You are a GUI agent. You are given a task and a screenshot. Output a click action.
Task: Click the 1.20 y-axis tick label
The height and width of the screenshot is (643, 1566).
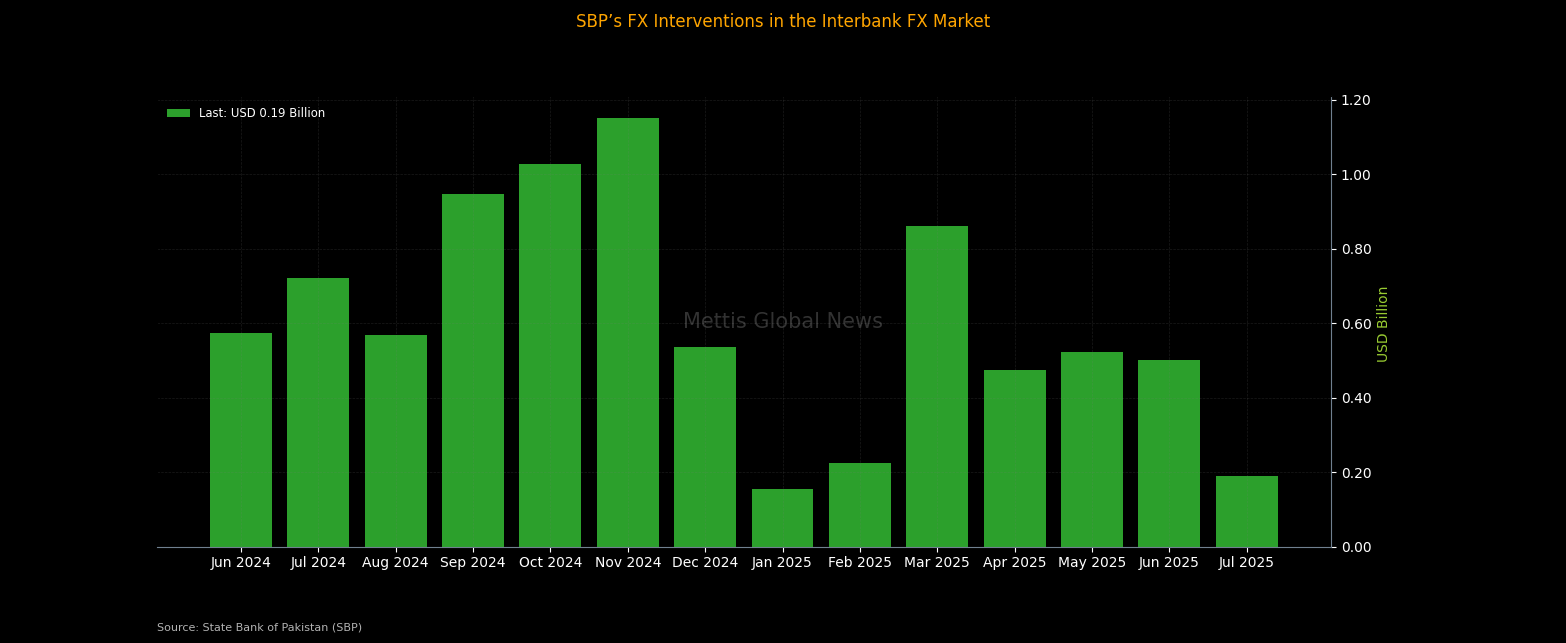[1355, 100]
